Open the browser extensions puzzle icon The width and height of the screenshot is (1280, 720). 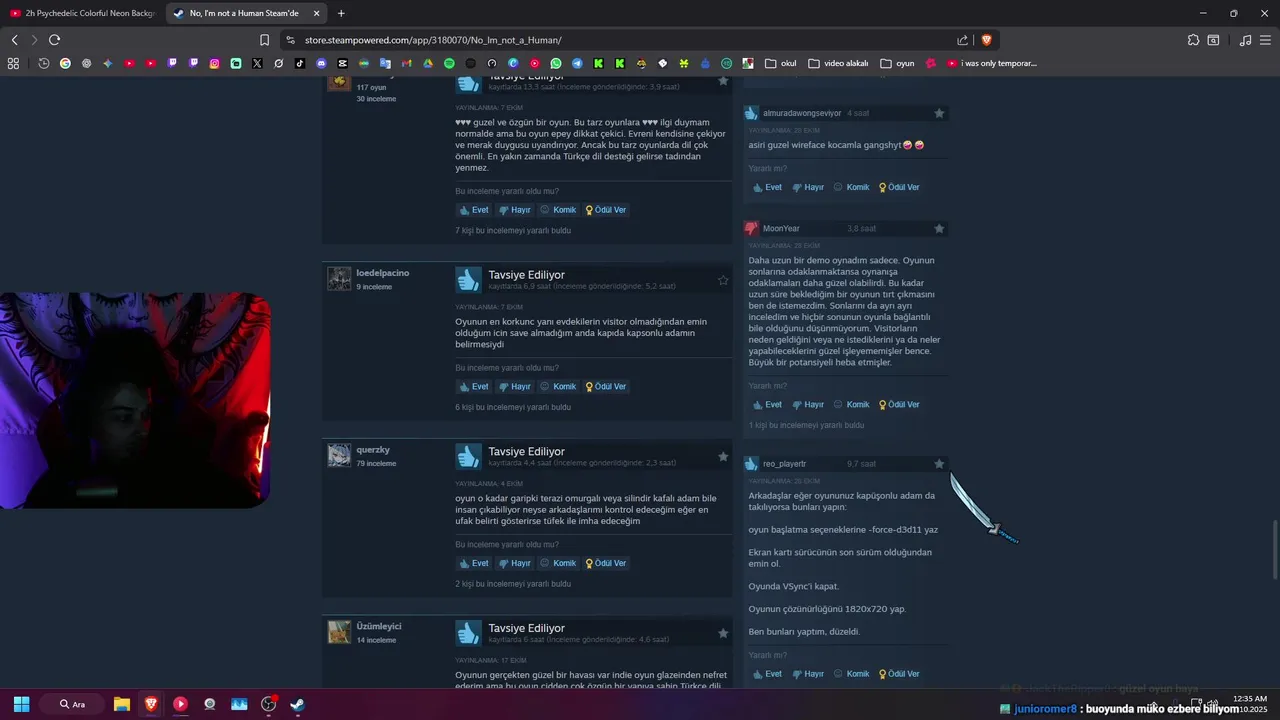[1193, 40]
